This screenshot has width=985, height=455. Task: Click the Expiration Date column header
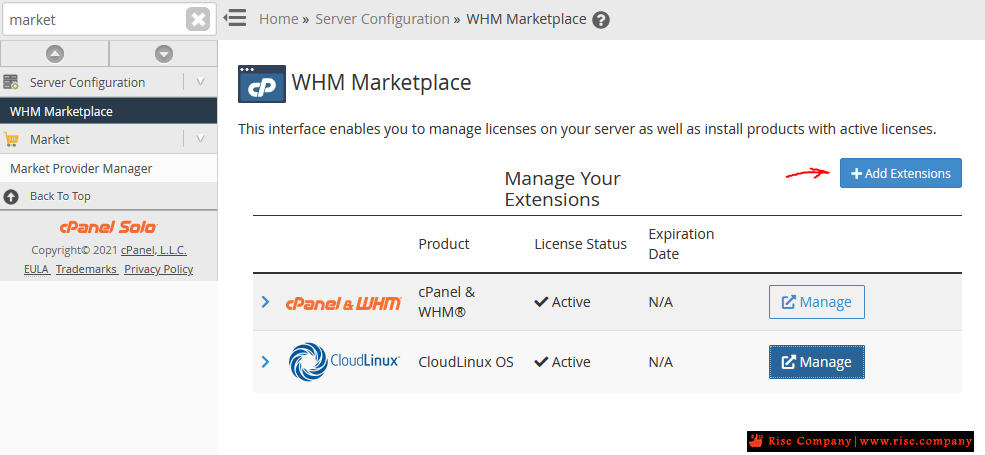(x=681, y=244)
